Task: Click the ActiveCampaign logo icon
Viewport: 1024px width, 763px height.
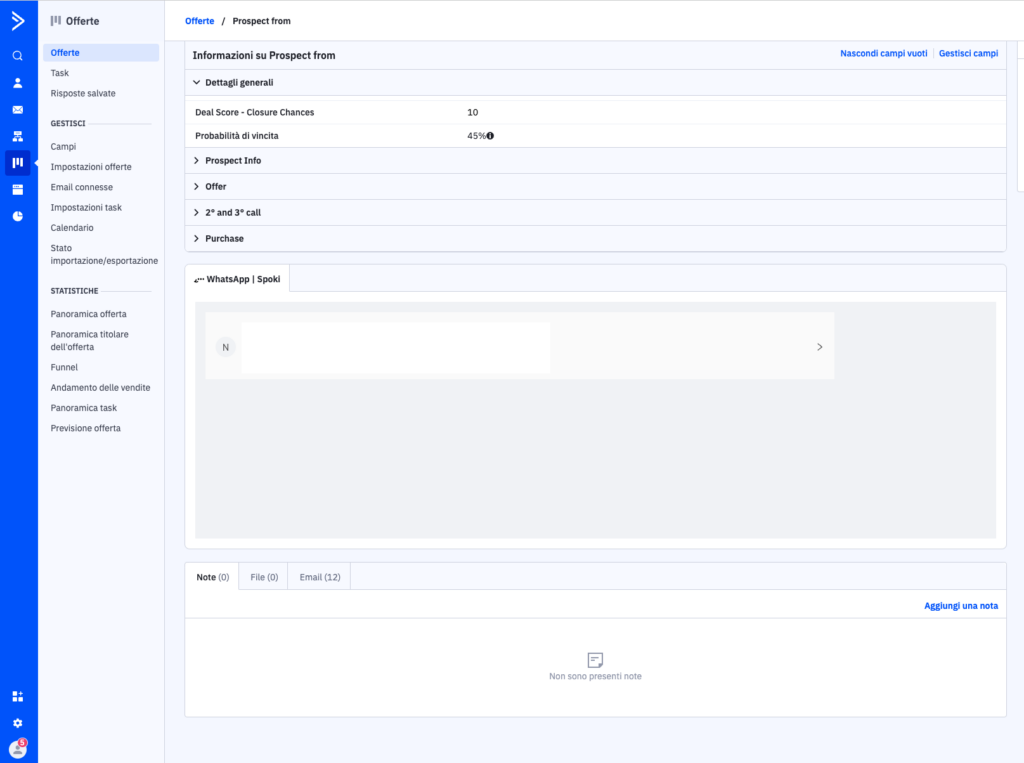Action: pyautogui.click(x=18, y=21)
